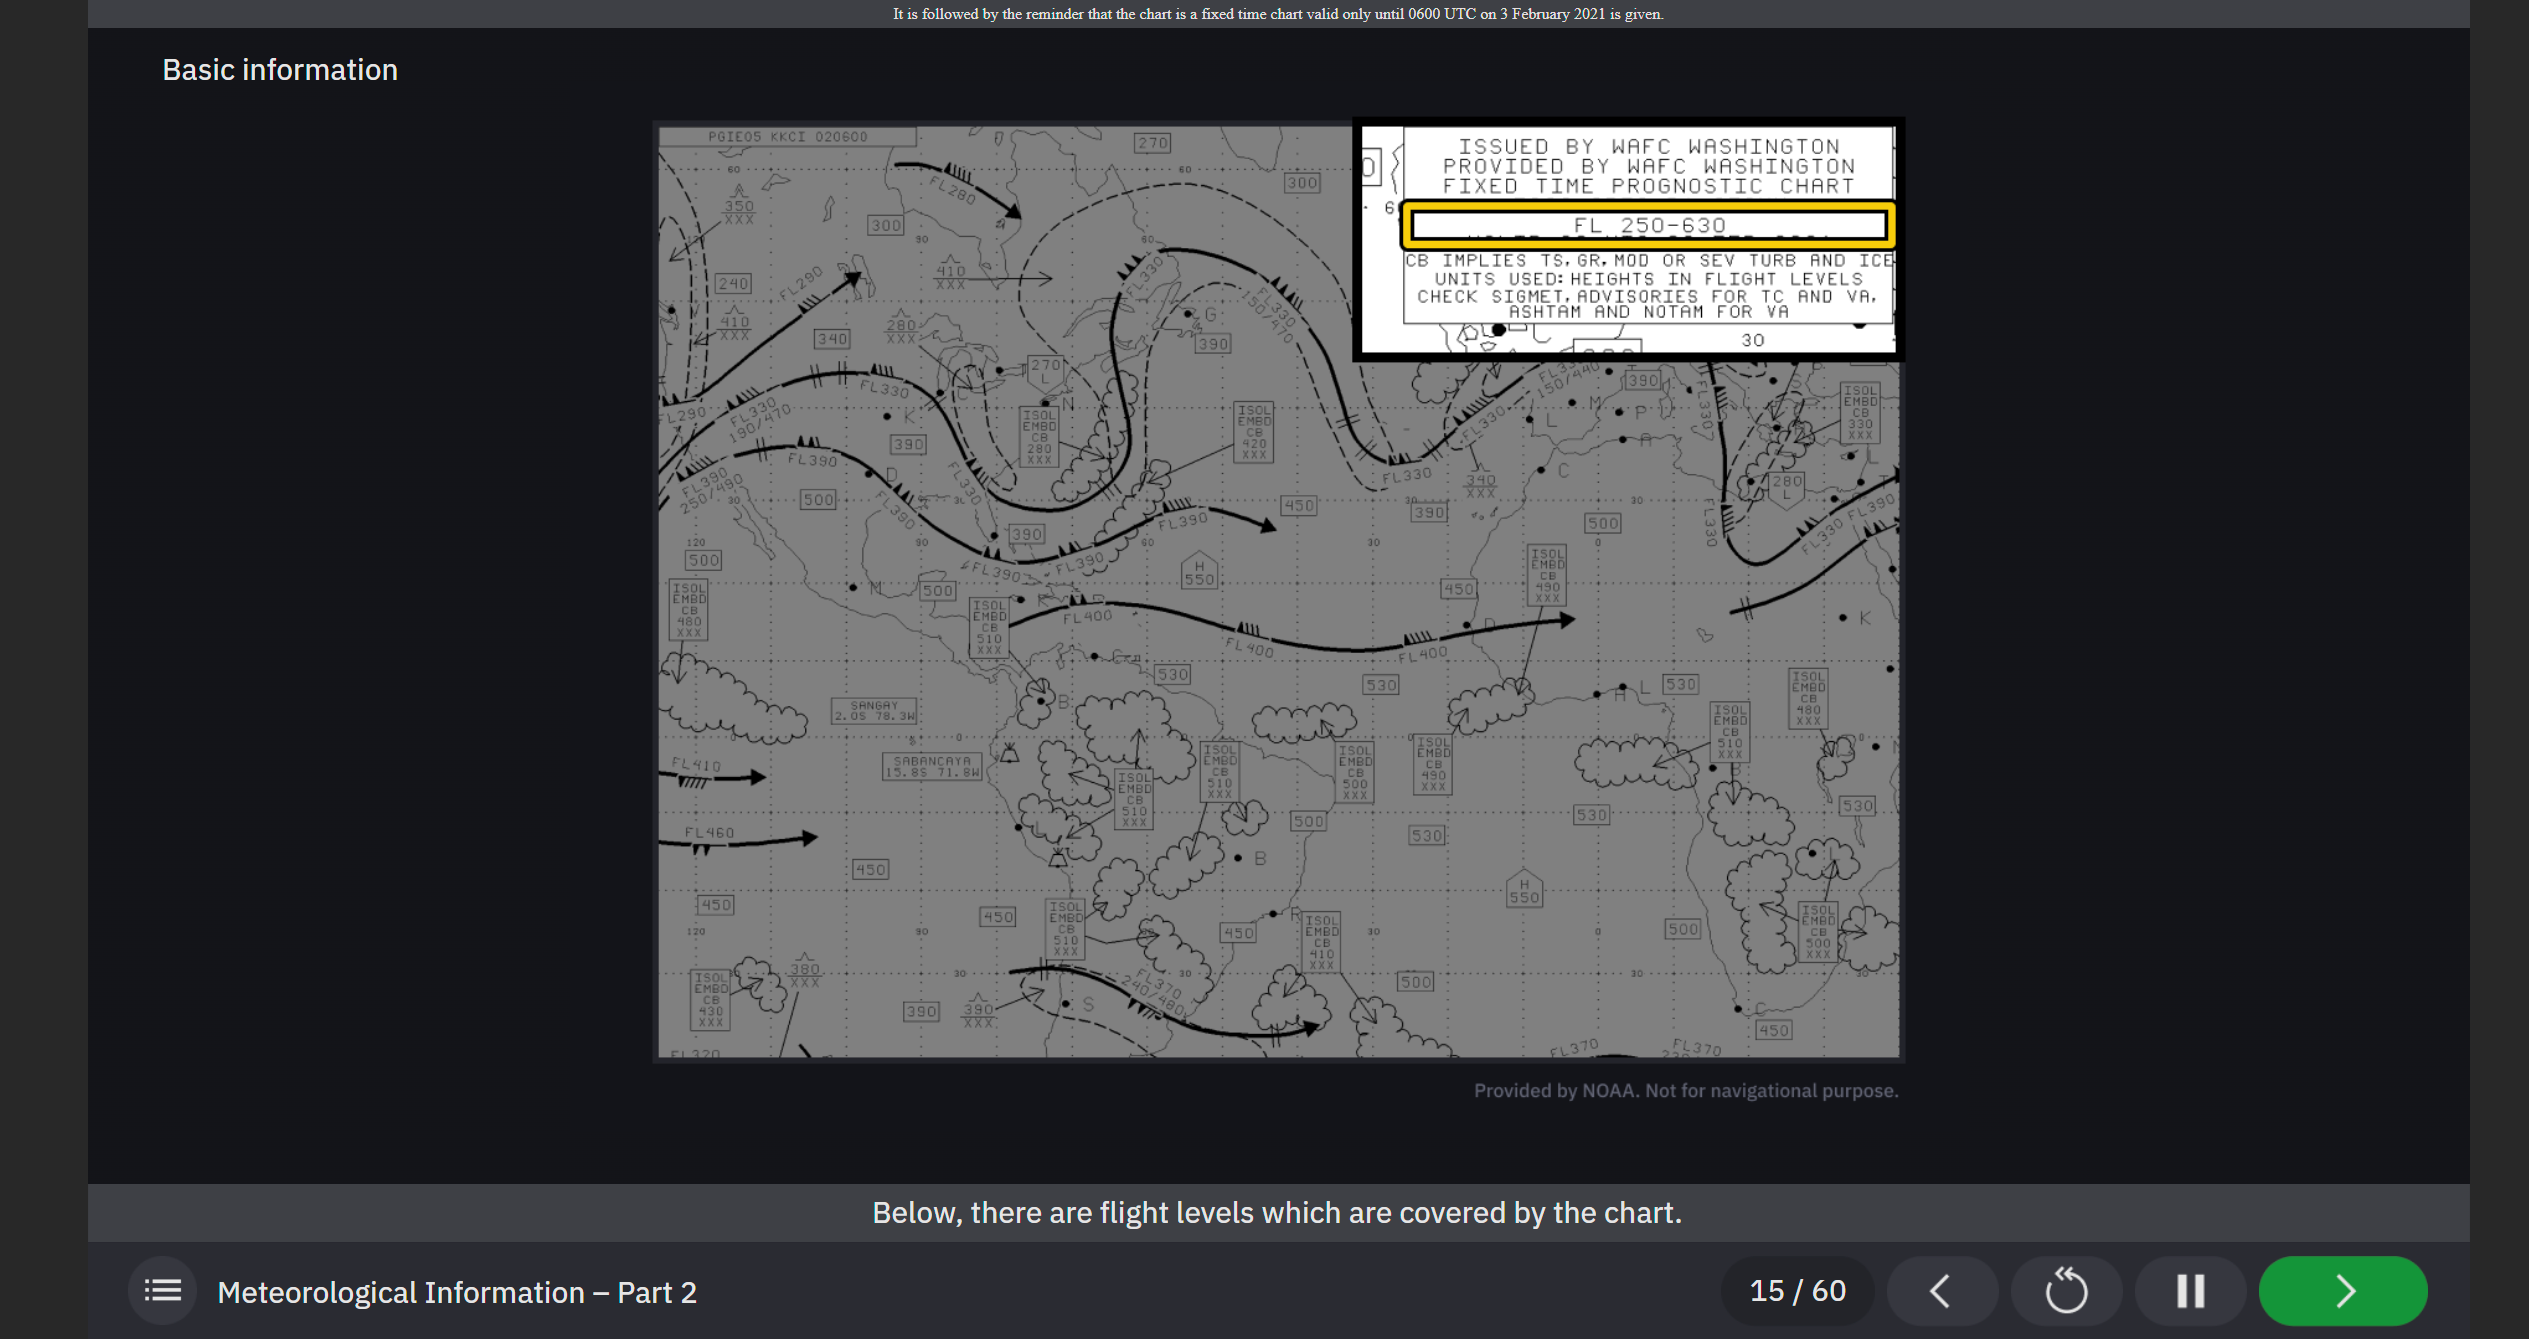
Task: Advance with the green next arrow
Action: tap(2342, 1290)
